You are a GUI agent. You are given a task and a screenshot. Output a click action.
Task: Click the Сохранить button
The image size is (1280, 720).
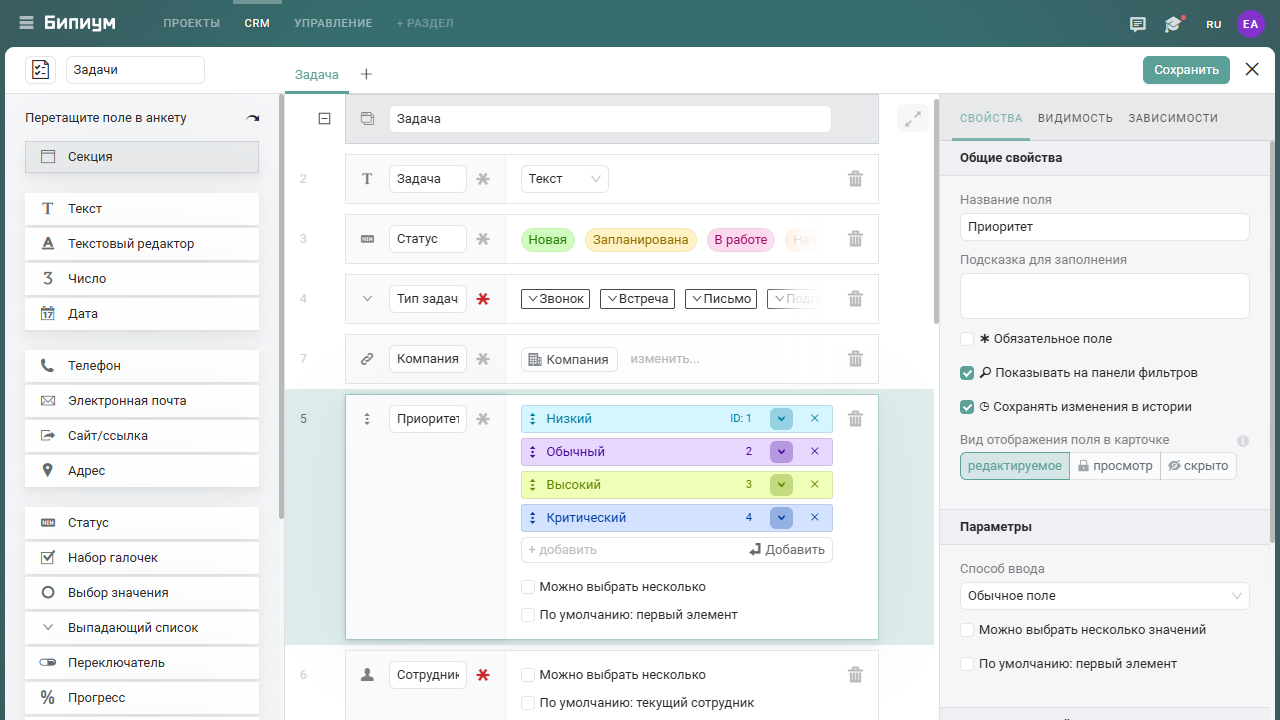1186,70
